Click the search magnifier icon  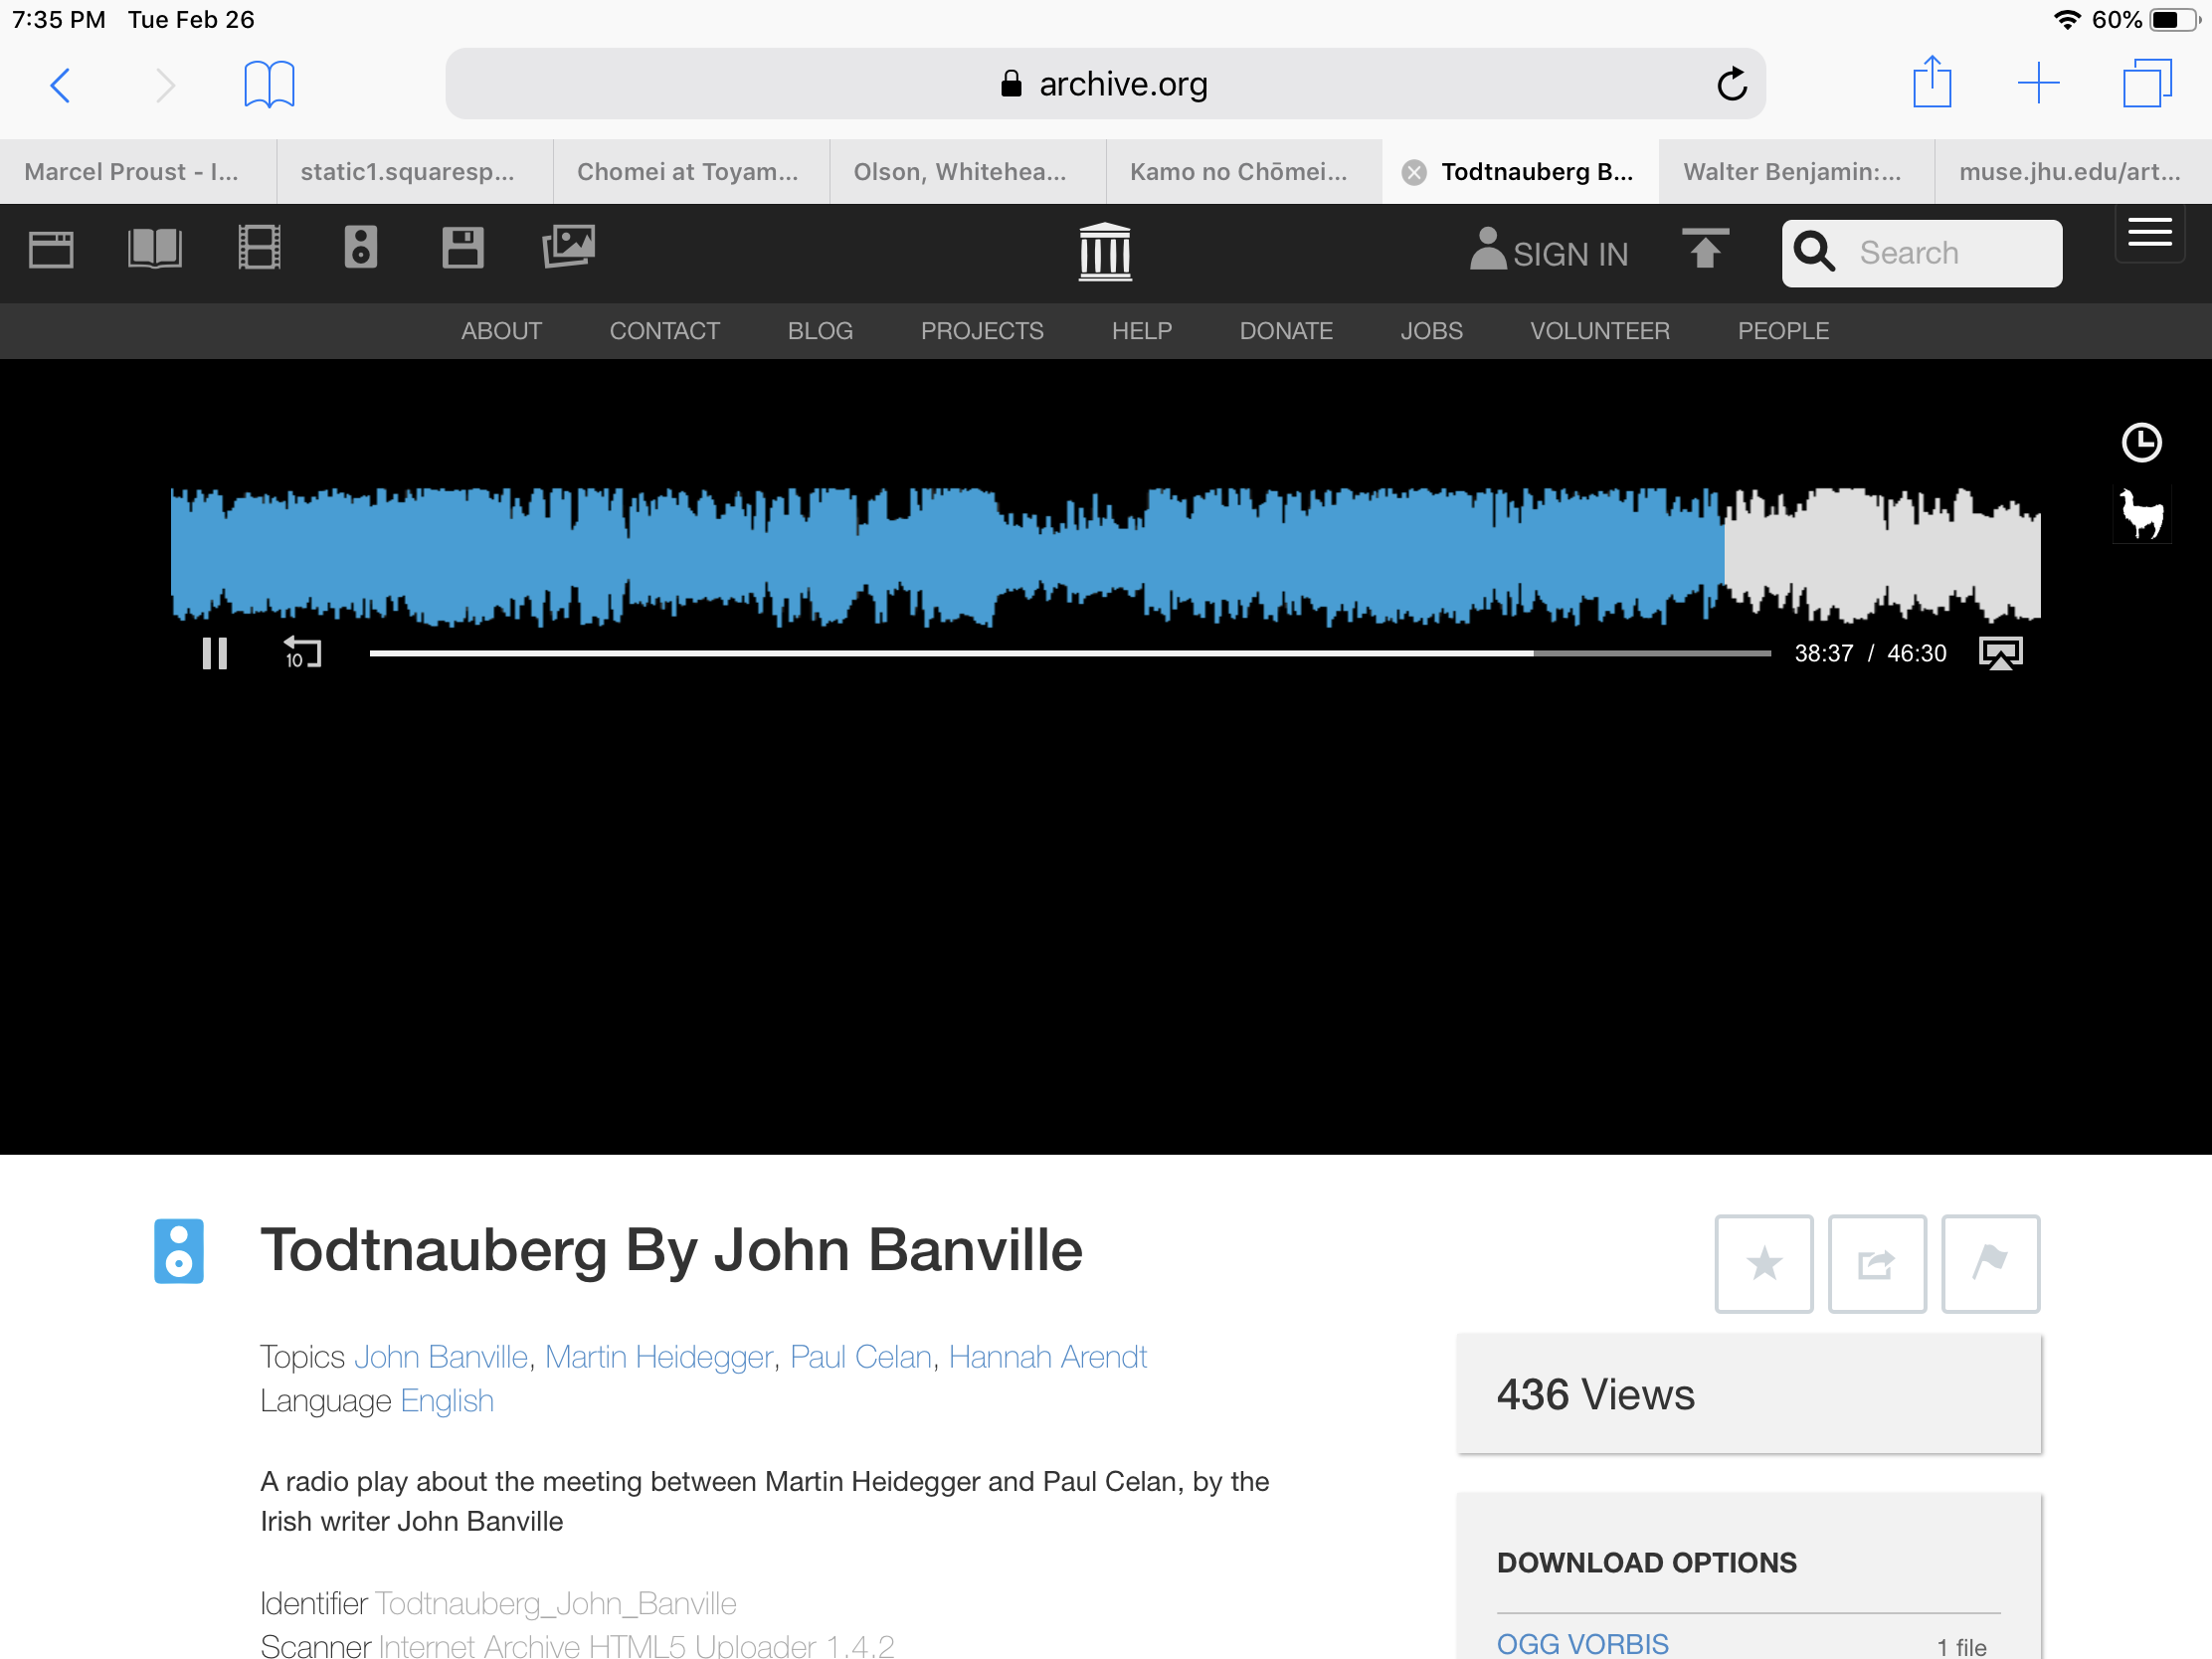coord(1814,252)
